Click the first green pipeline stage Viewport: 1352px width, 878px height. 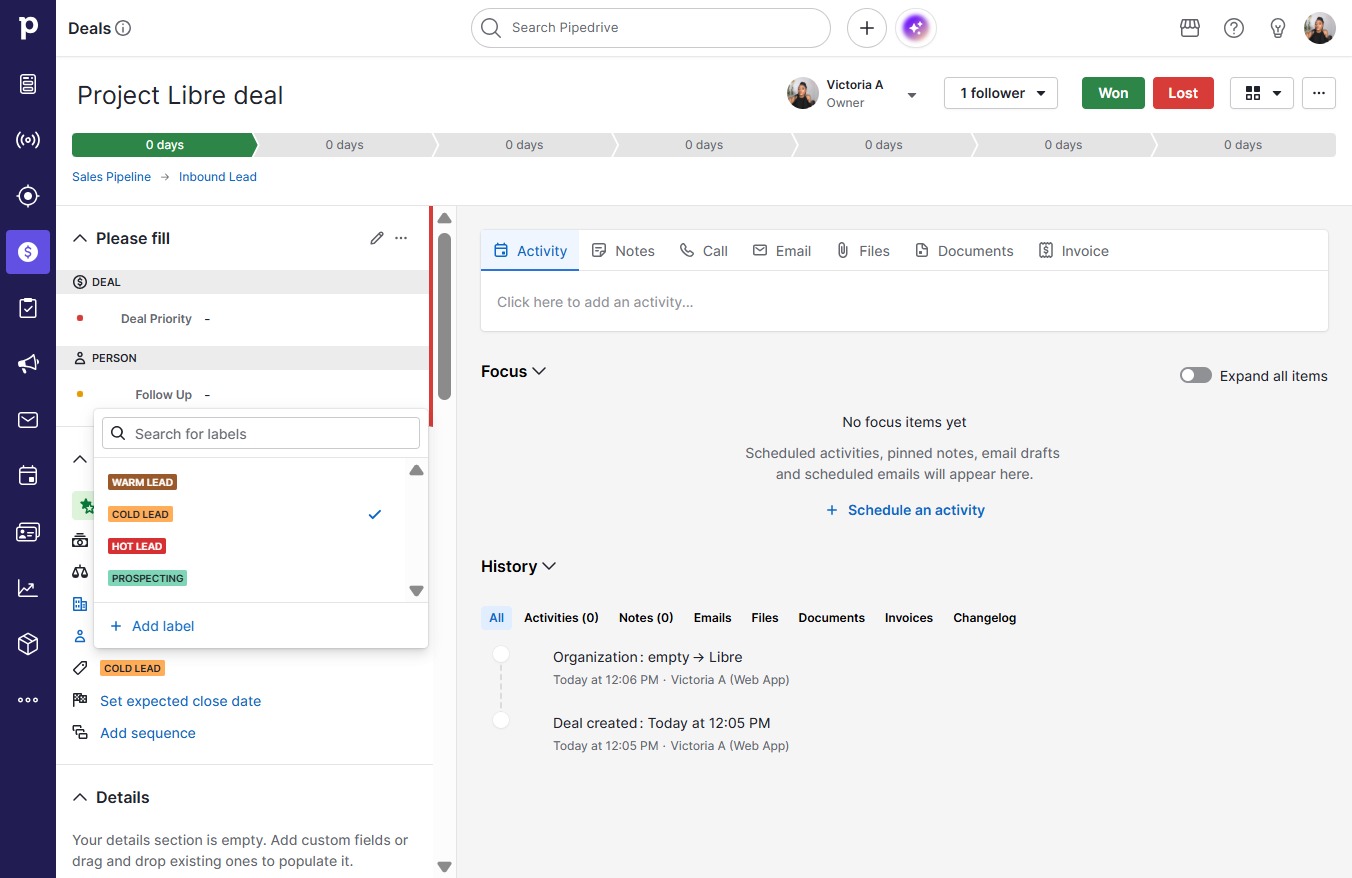click(164, 145)
